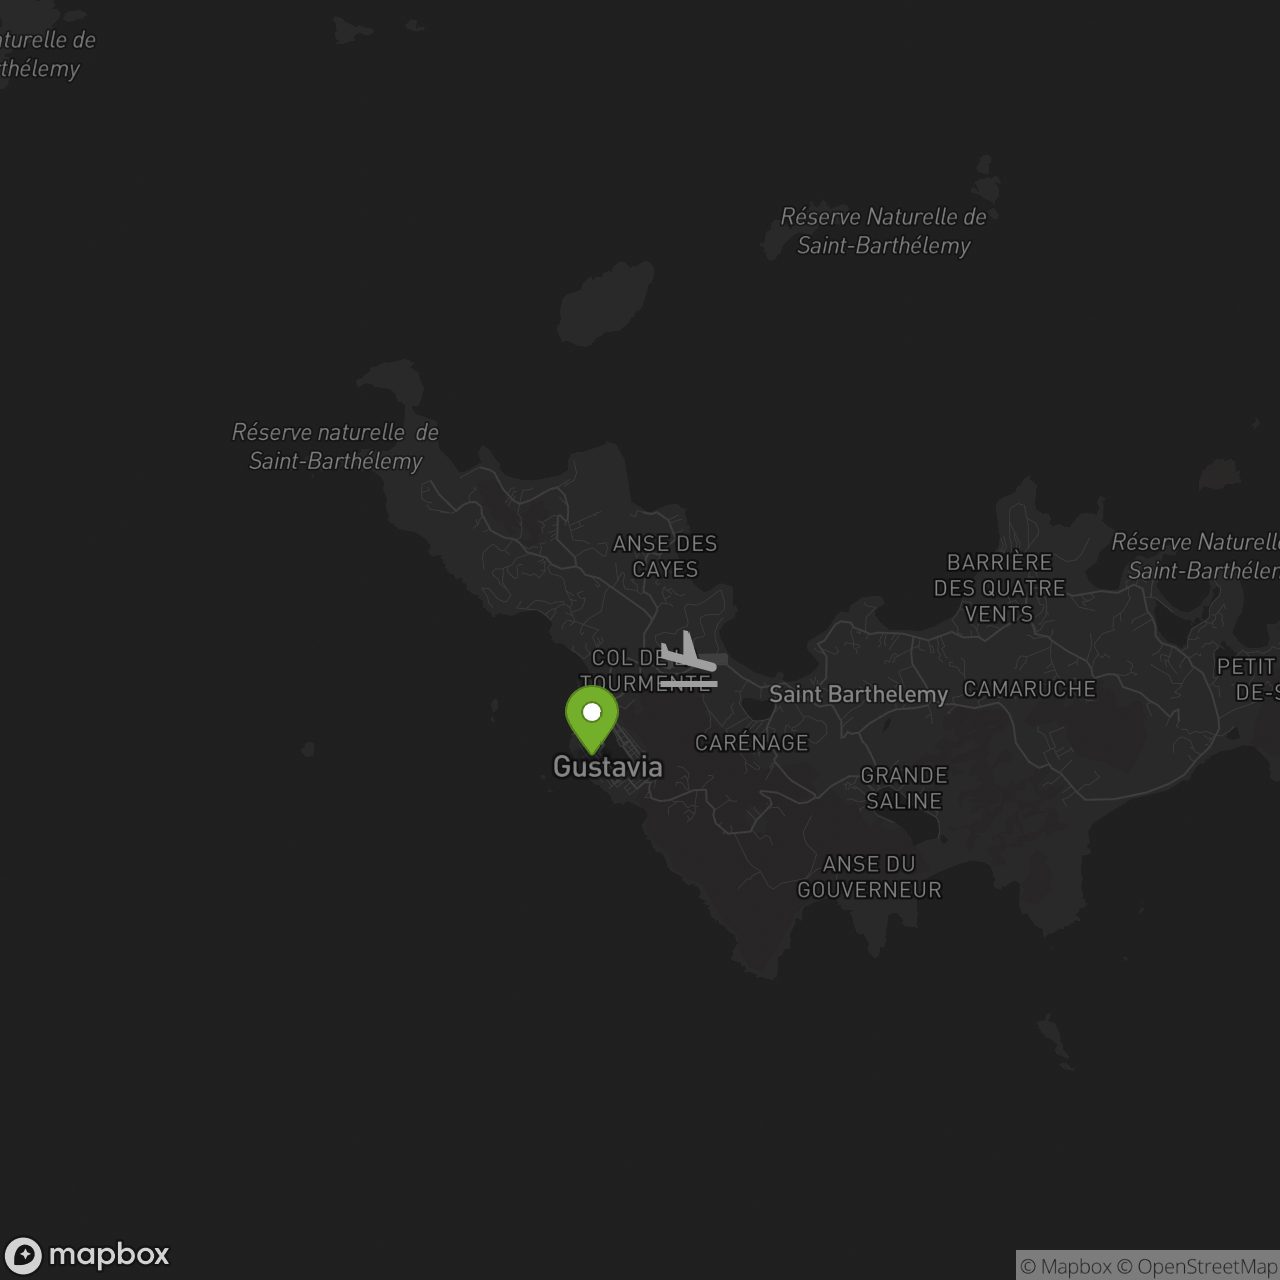Click the Réserve Naturelle label at right edge
This screenshot has width=1280, height=1280.
(1196, 556)
